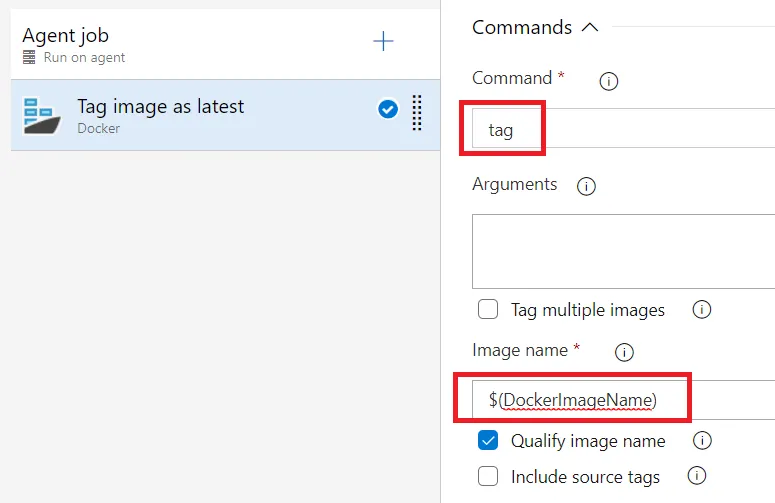
Task: Click the drag handle on Tag image task
Action: click(x=416, y=113)
